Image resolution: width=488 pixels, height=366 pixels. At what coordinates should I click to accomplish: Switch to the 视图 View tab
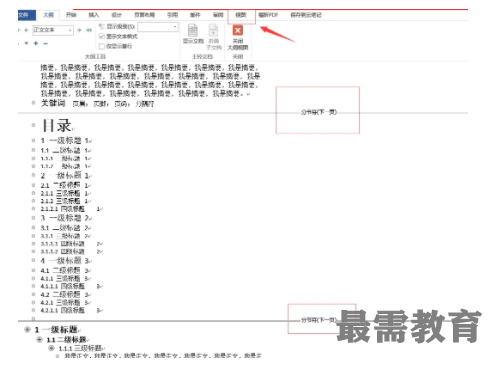241,15
